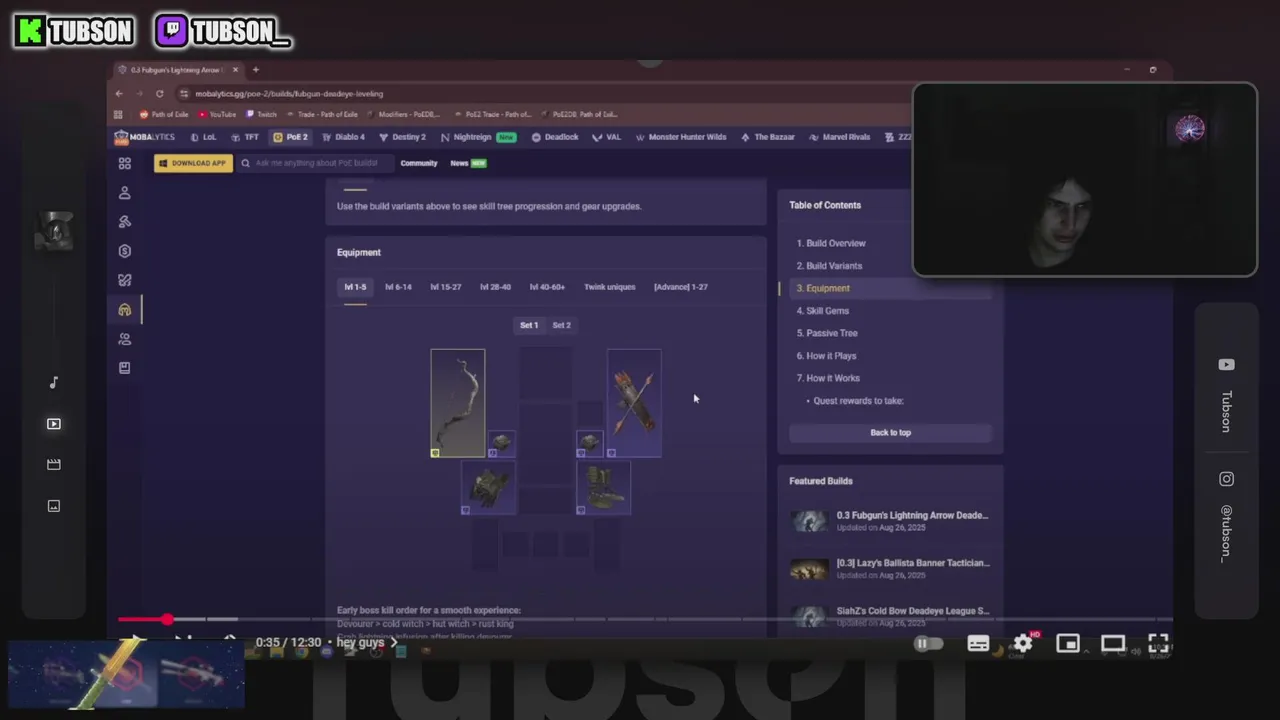
Task: Open YouTube player settings gear
Action: (x=1023, y=643)
